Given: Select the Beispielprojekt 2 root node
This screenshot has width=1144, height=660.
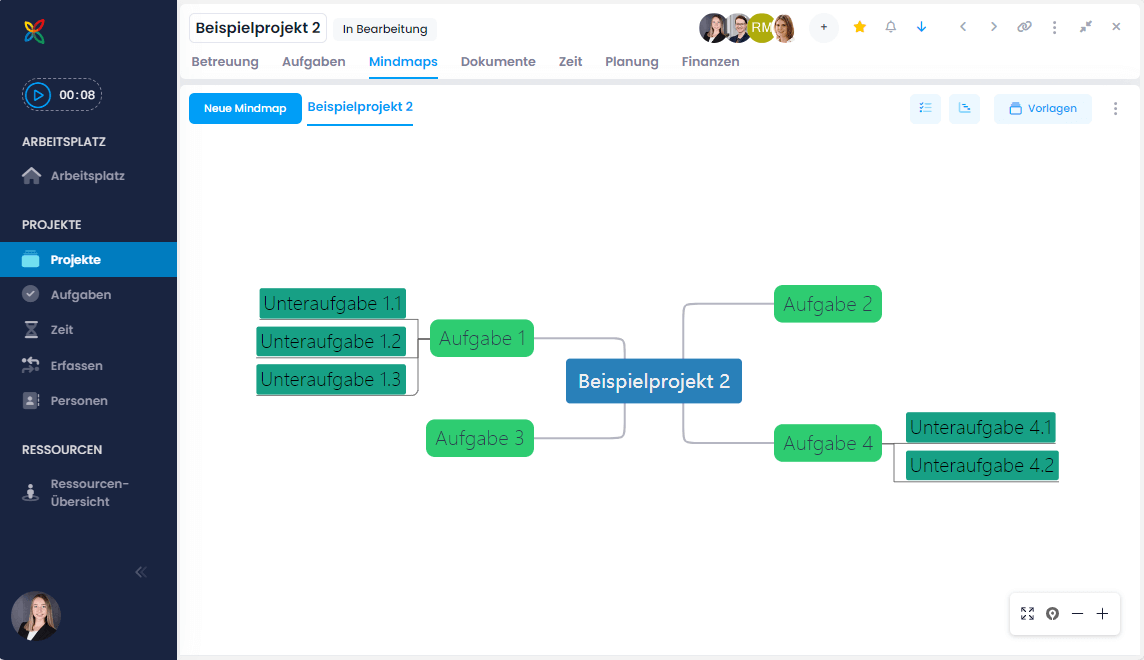Looking at the screenshot, I should point(653,381).
